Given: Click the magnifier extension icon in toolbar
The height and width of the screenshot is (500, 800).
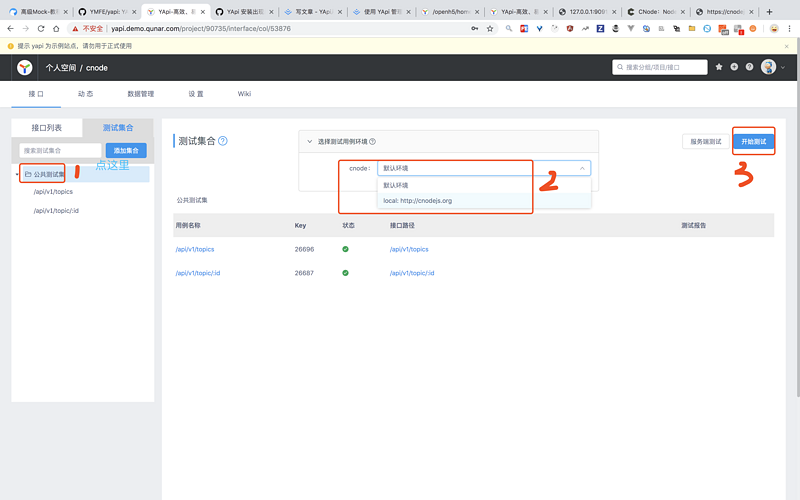Looking at the screenshot, I should pos(509,29).
